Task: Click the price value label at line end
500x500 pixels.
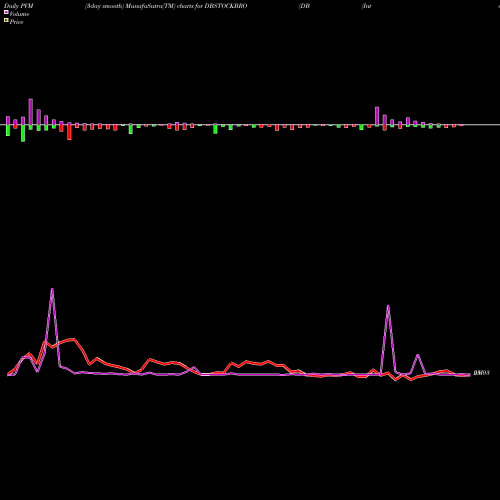Action: coord(481,373)
